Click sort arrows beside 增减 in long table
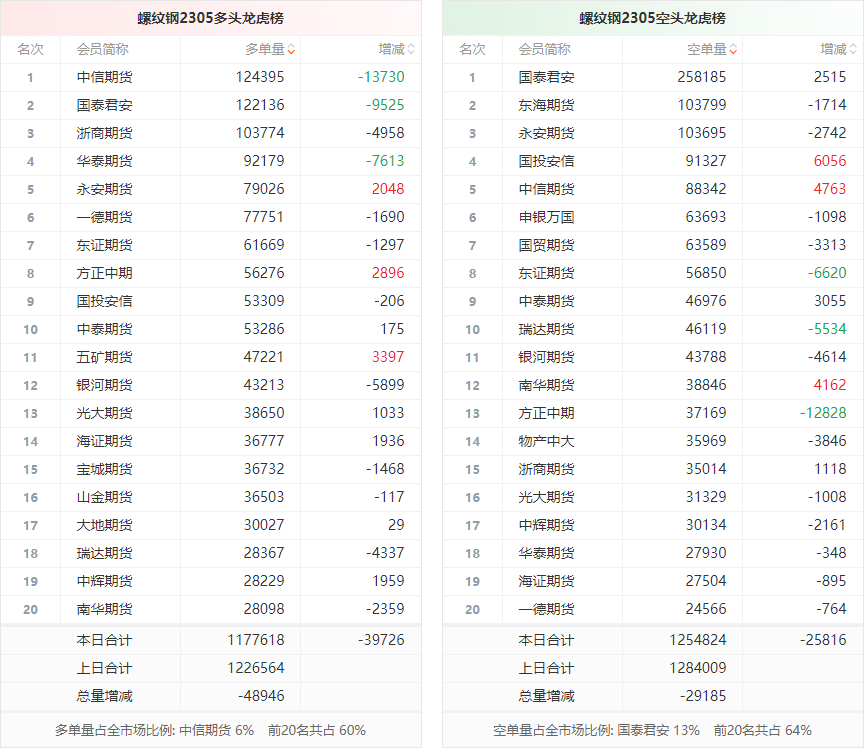This screenshot has height=748, width=864. [411, 49]
